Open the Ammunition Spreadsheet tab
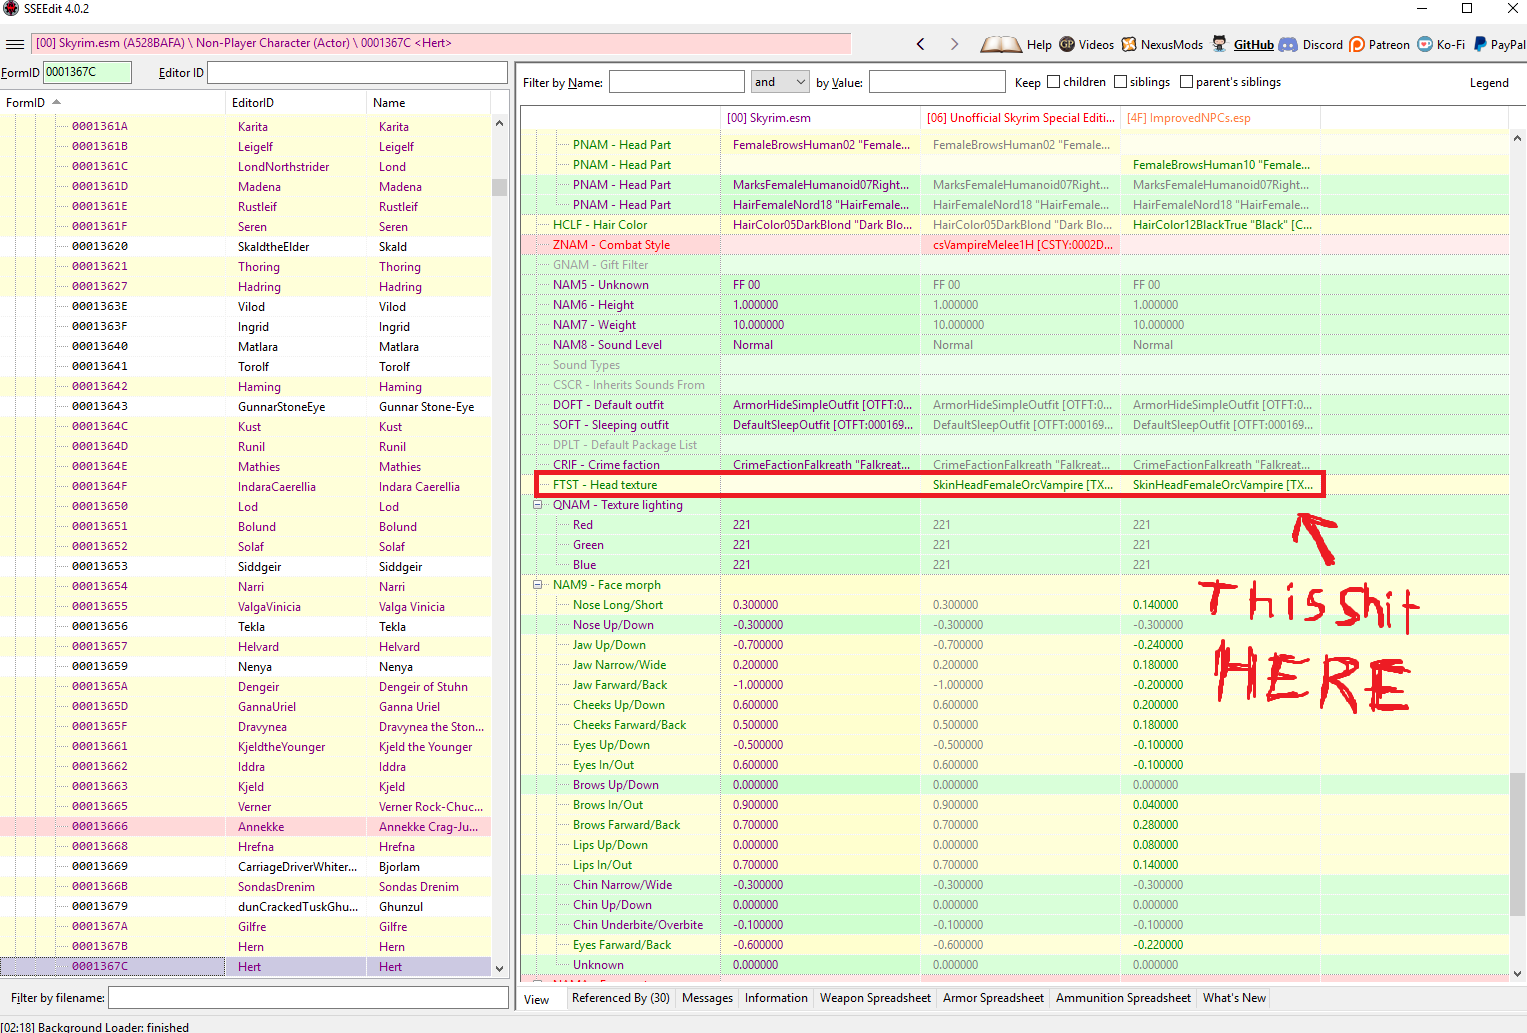 [x=1123, y=998]
